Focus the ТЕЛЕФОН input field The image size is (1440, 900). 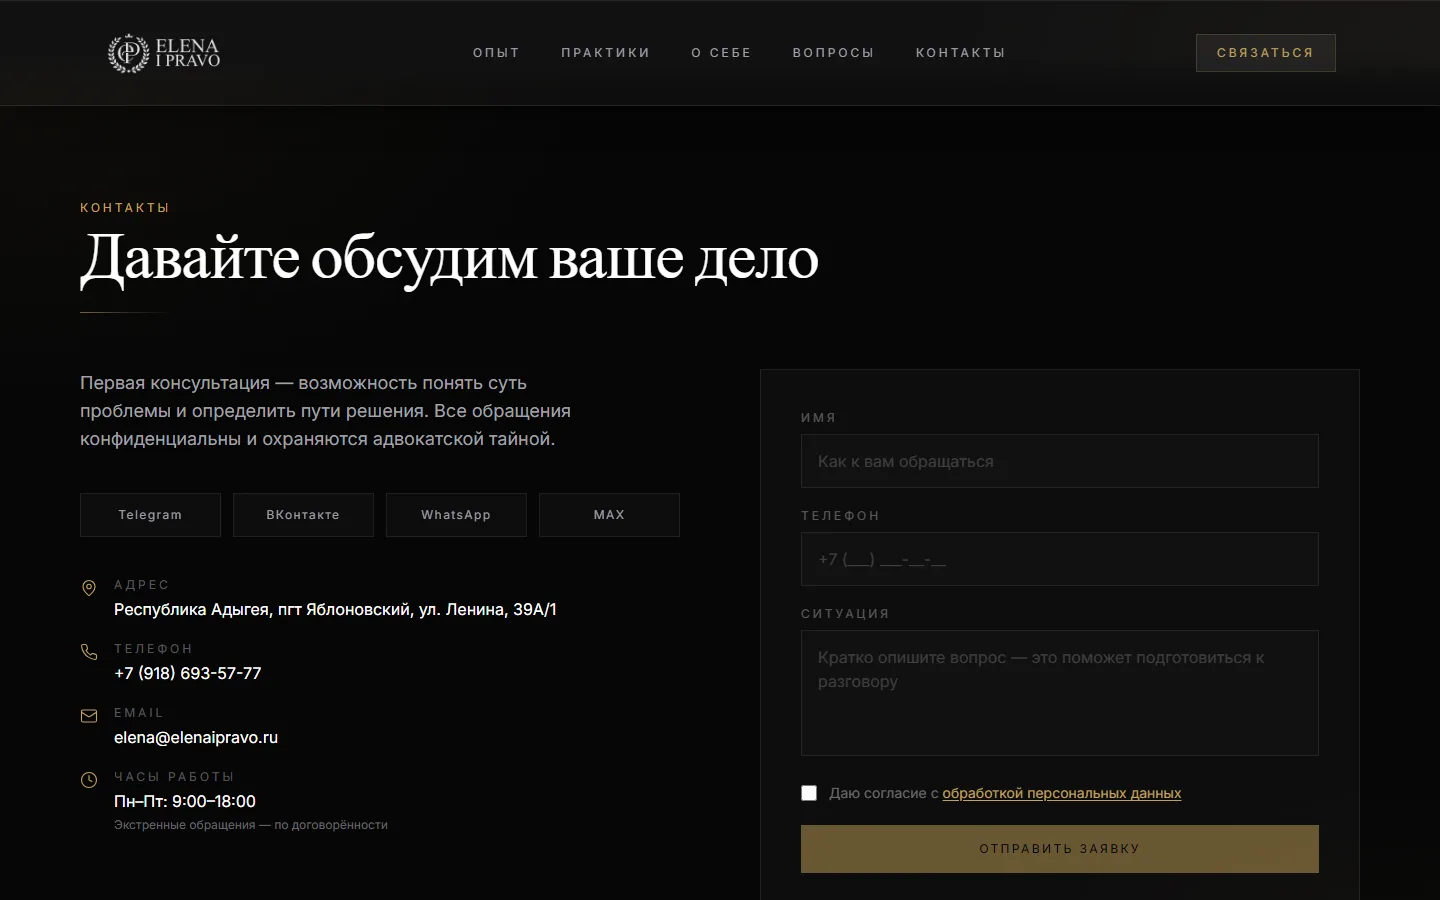[x=1059, y=559]
